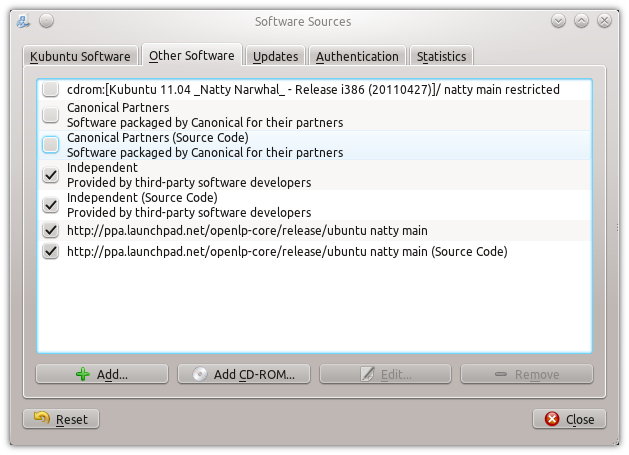Select the Other Software tab
This screenshot has height=455, width=629.
point(192,55)
